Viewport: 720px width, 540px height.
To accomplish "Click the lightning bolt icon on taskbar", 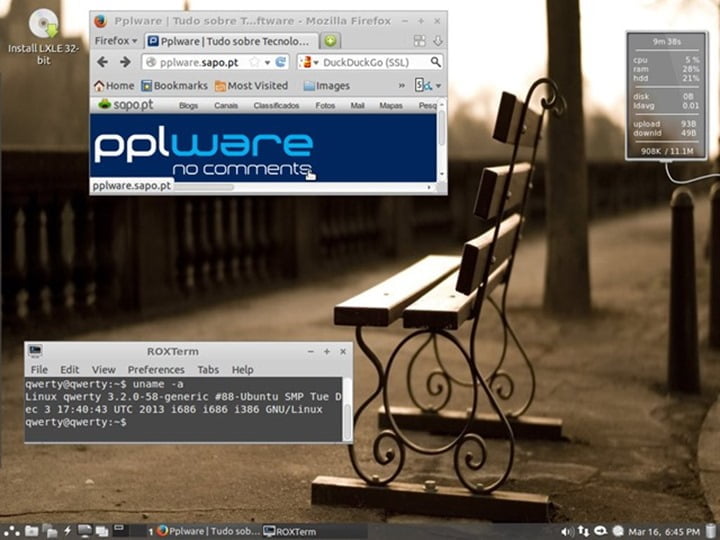I will [68, 531].
